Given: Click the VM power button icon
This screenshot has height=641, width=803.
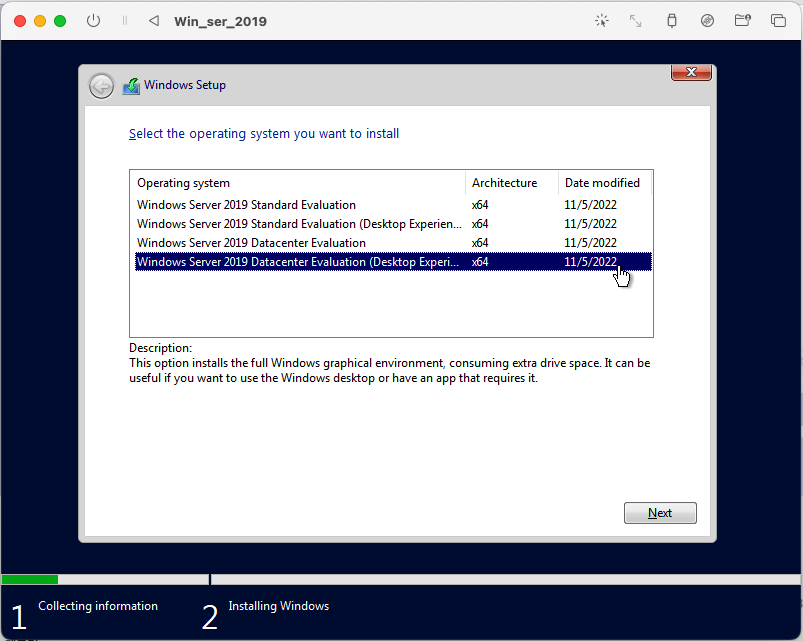Looking at the screenshot, I should [93, 21].
